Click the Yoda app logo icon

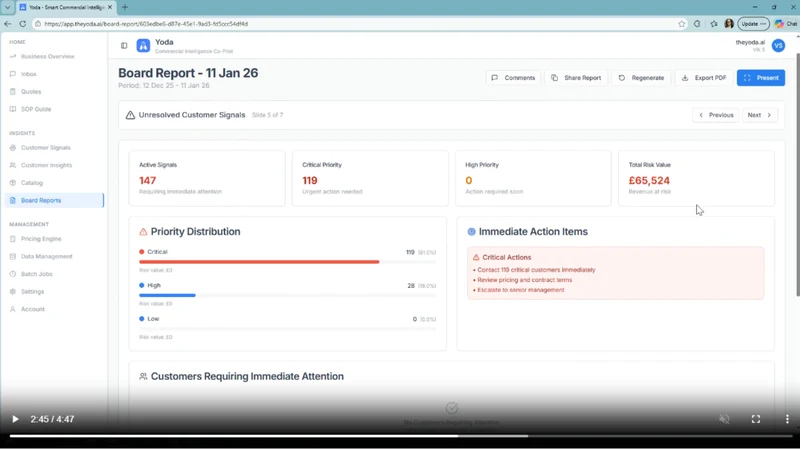(143, 46)
